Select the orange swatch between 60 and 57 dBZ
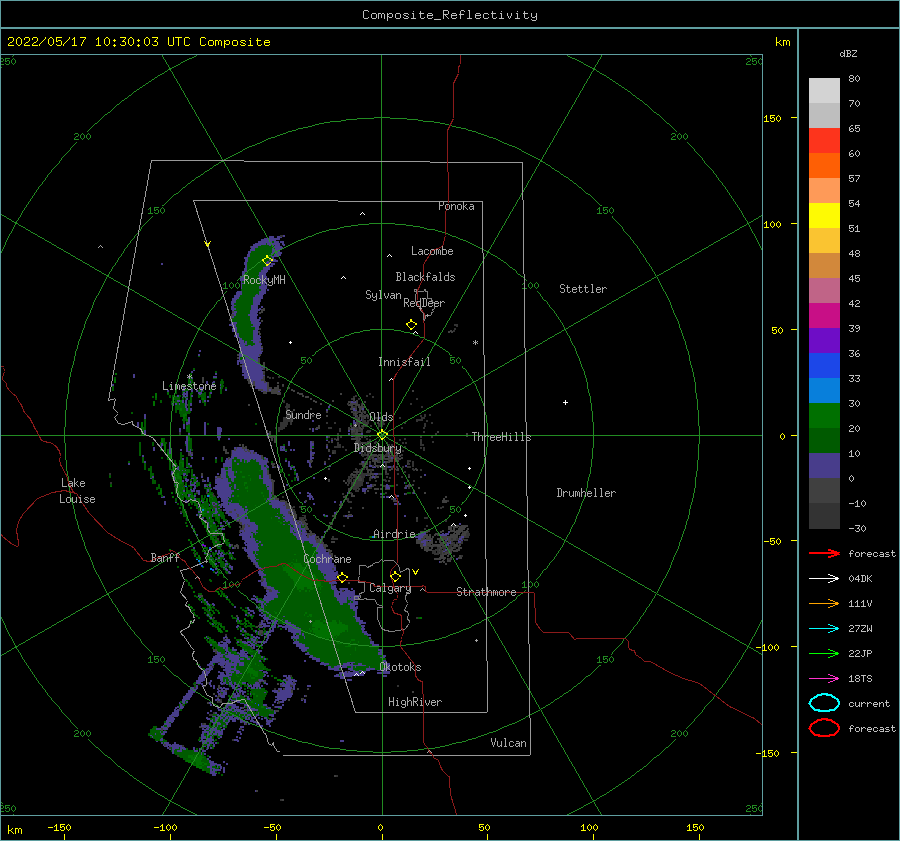900x841 pixels. click(x=824, y=166)
